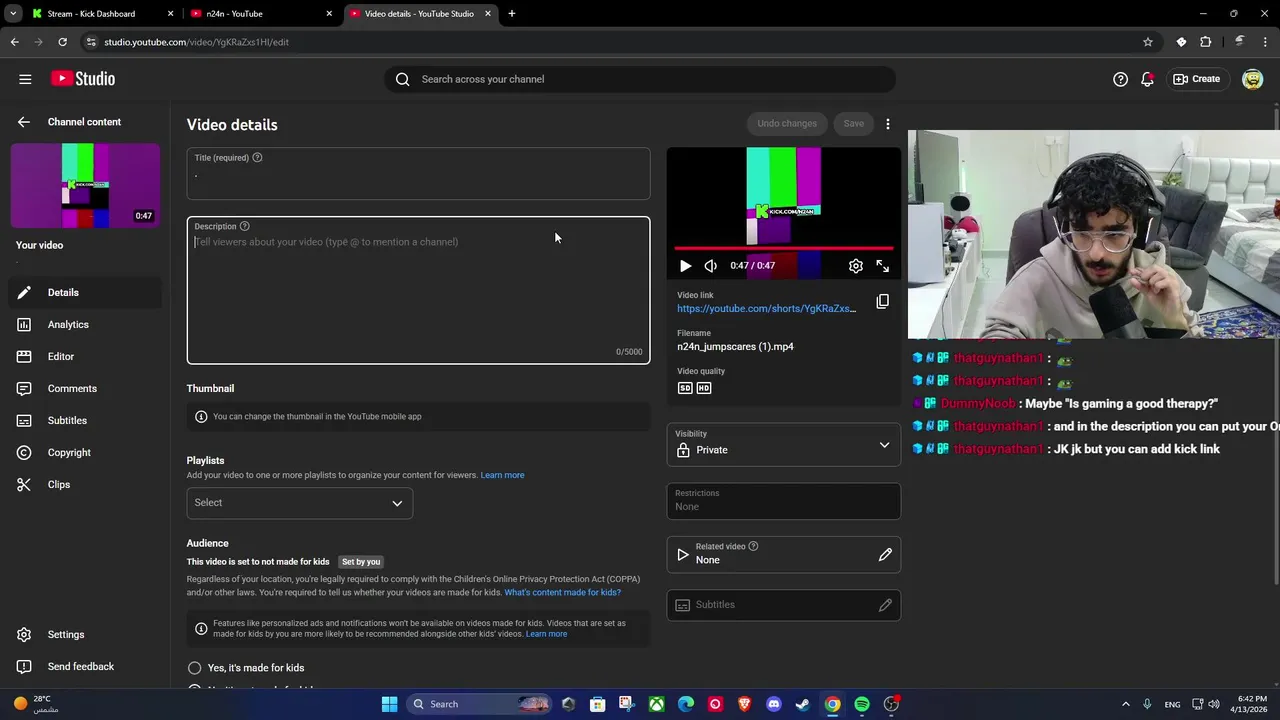Reload the page
Screen dimensions: 1280x720
pyautogui.click(x=62, y=42)
